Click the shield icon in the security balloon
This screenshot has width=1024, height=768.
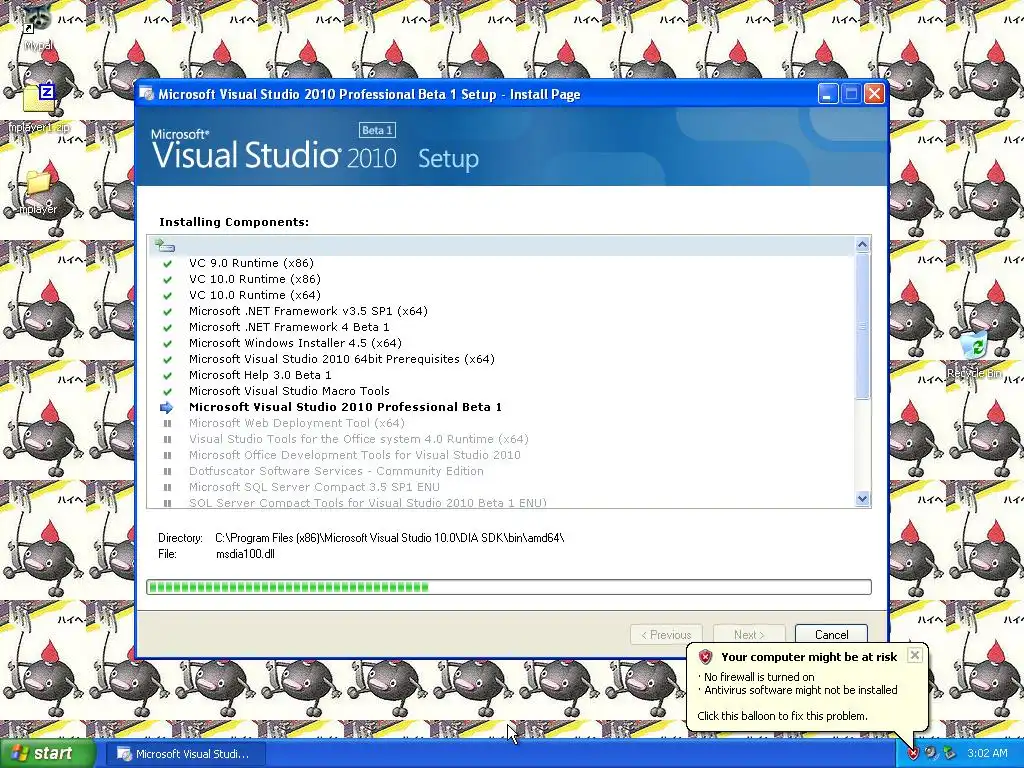(705, 657)
